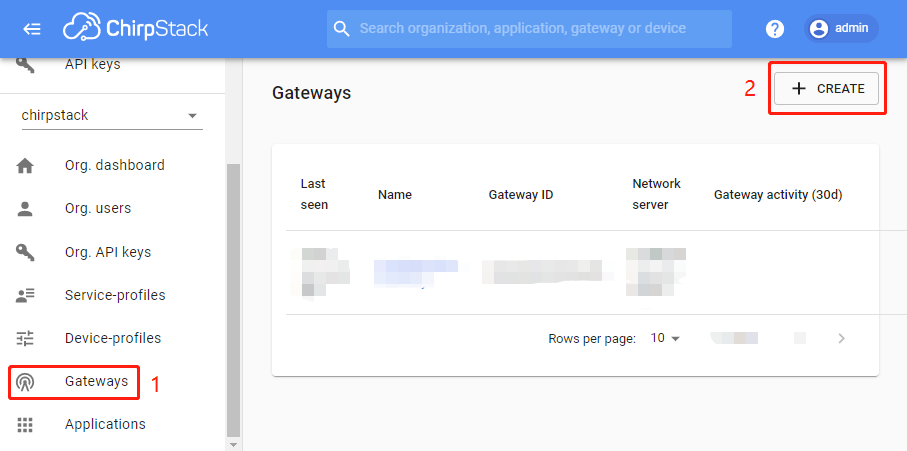The width and height of the screenshot is (907, 451).
Task: Go to API keys menu item
Action: point(93,64)
